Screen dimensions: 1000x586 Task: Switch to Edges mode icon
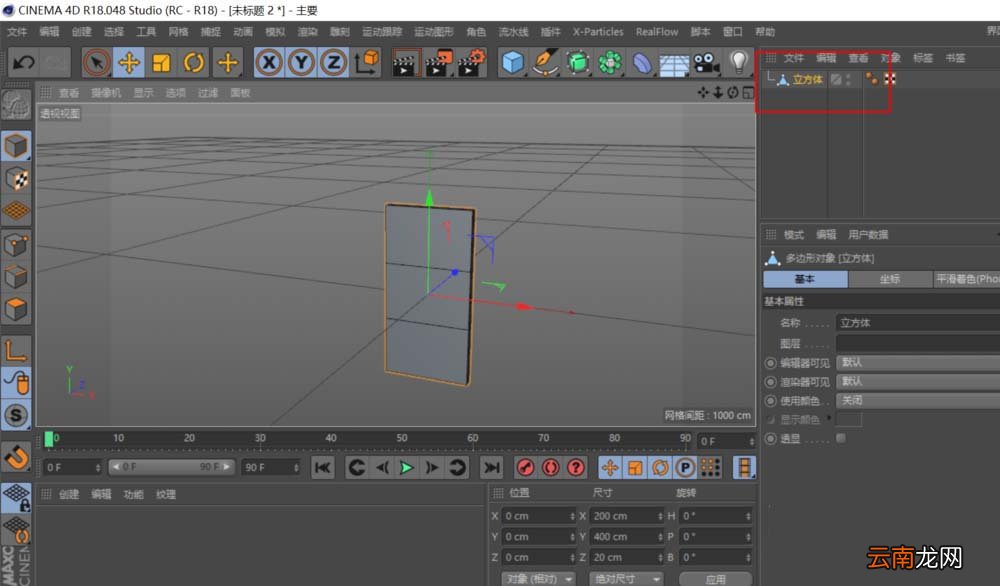coord(16,277)
